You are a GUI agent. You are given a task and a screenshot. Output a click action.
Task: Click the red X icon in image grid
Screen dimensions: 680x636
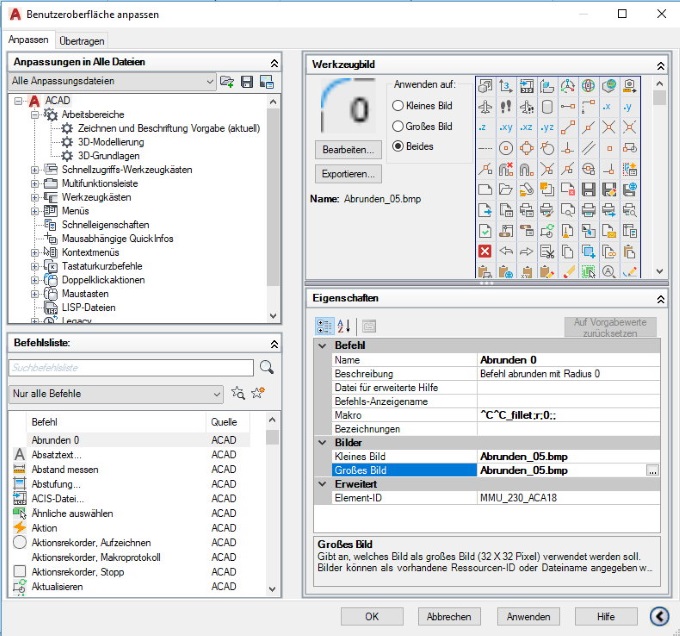pos(485,250)
